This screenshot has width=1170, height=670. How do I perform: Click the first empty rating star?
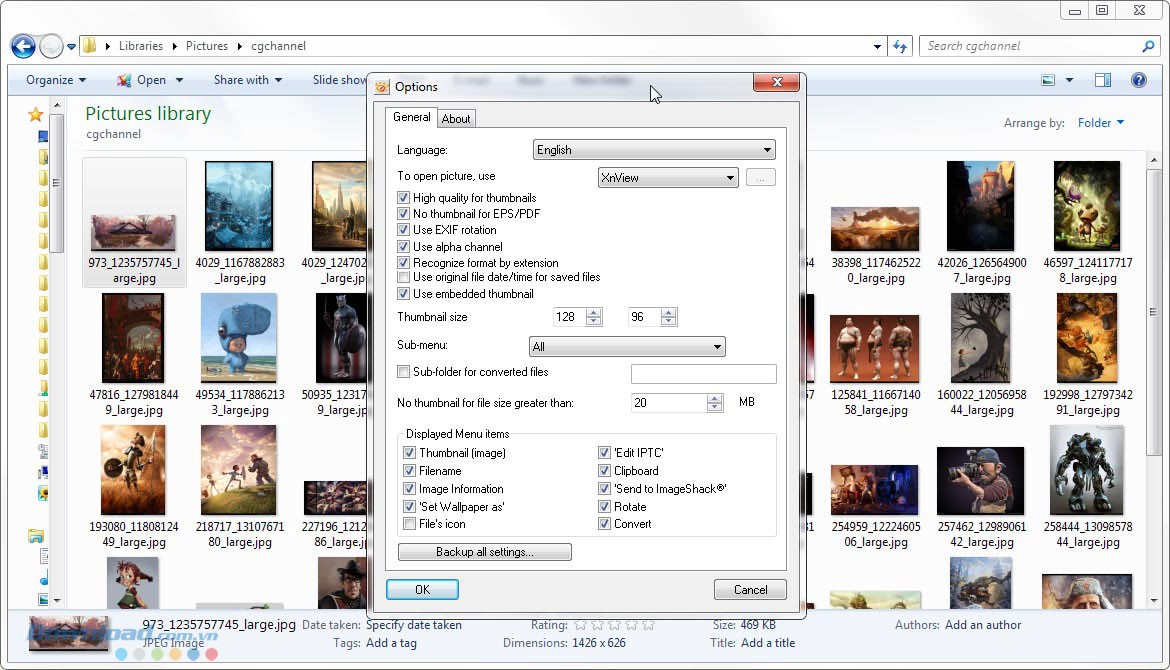point(581,625)
